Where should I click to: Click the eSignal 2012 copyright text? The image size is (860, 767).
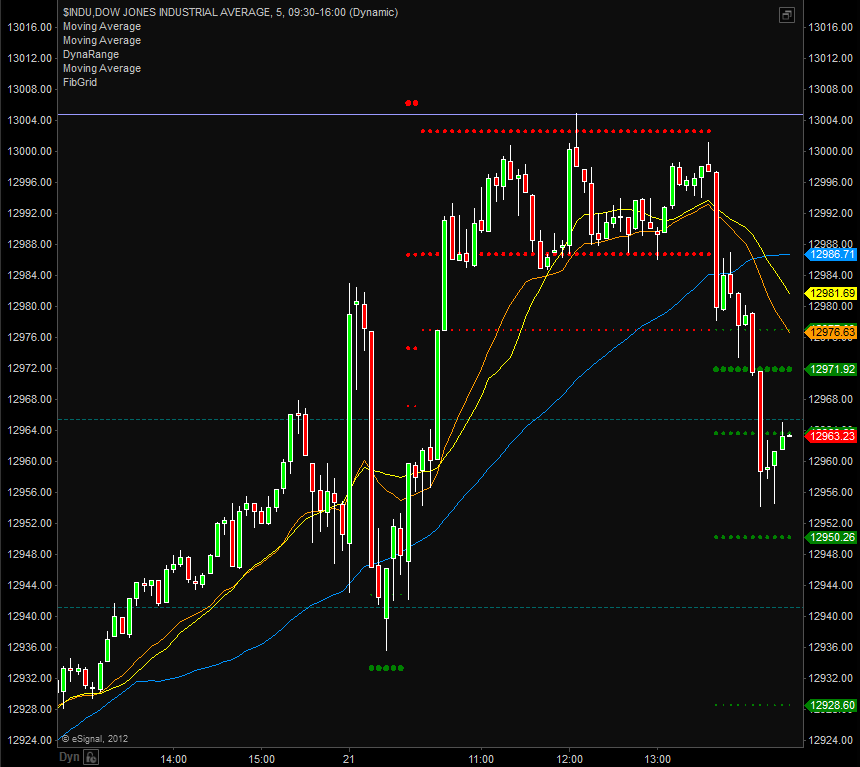(x=94, y=739)
